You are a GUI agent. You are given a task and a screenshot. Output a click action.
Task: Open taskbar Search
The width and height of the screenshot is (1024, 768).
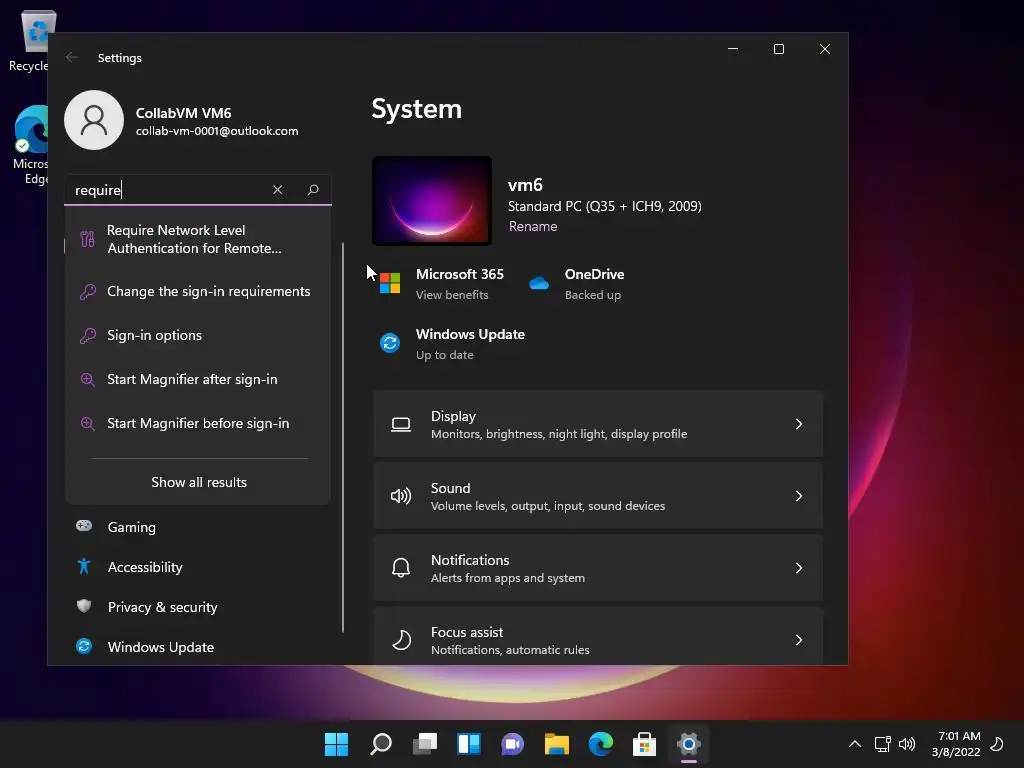tap(381, 744)
